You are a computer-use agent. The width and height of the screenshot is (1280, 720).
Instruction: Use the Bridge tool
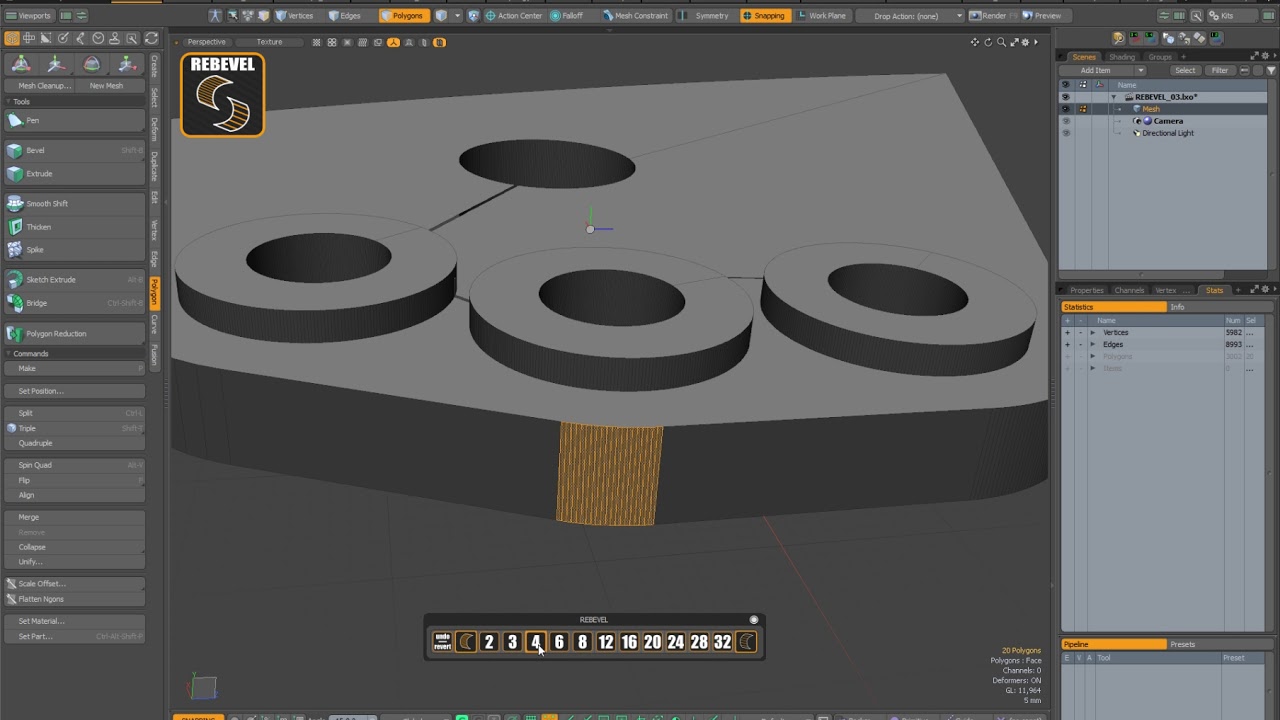(x=74, y=303)
